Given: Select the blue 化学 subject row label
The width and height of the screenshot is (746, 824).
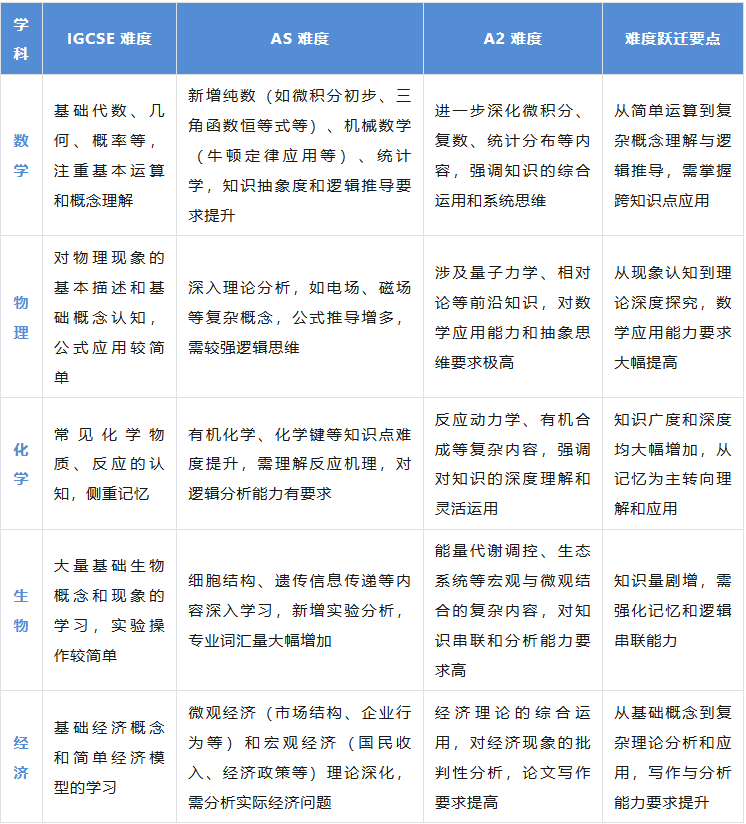Looking at the screenshot, I should pos(21,464).
